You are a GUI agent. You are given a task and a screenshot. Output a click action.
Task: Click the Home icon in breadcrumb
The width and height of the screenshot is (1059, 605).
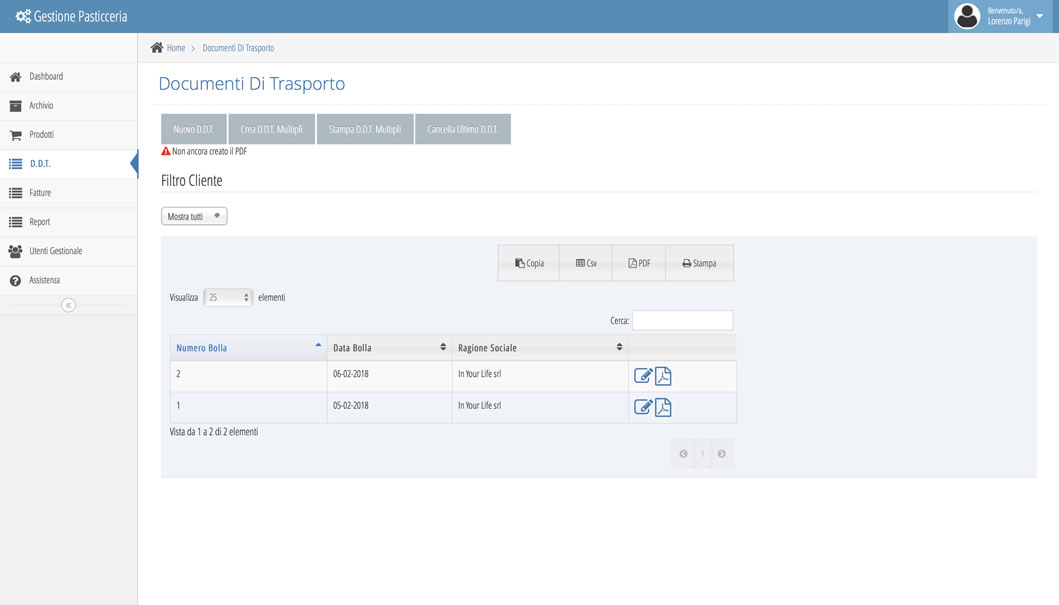pyautogui.click(x=157, y=48)
